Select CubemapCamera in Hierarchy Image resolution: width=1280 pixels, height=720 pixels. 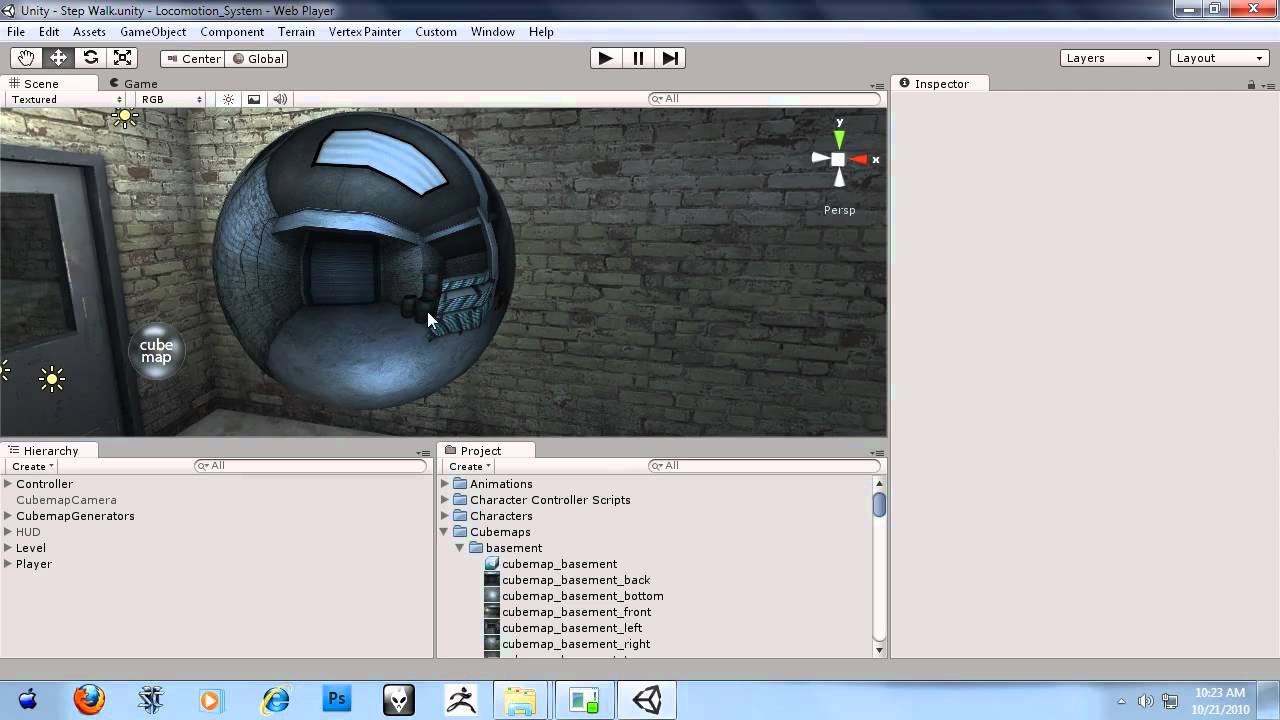click(x=66, y=500)
